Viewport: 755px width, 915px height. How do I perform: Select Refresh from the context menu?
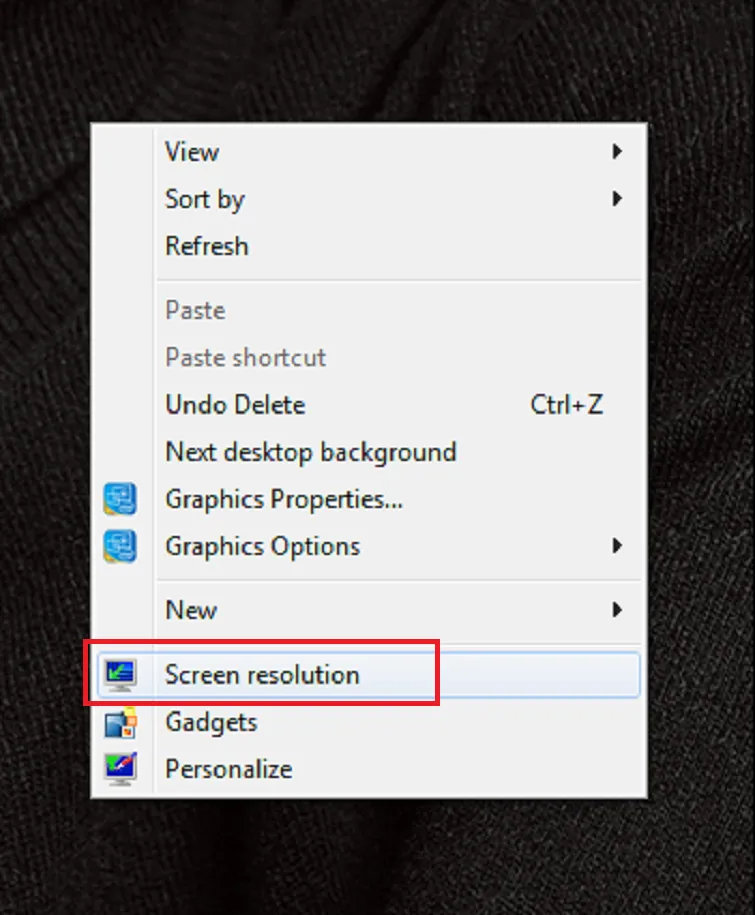click(x=206, y=246)
